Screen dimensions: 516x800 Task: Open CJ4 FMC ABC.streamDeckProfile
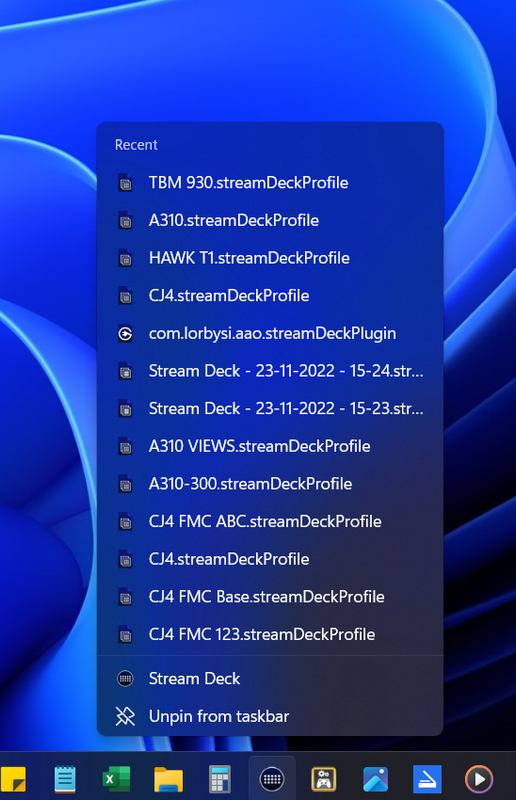(270, 522)
